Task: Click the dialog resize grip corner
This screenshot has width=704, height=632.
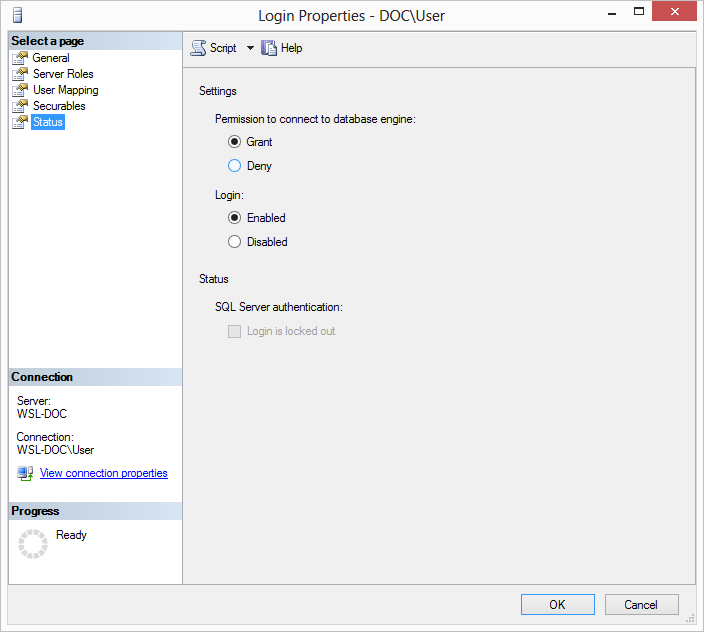Action: 690,619
